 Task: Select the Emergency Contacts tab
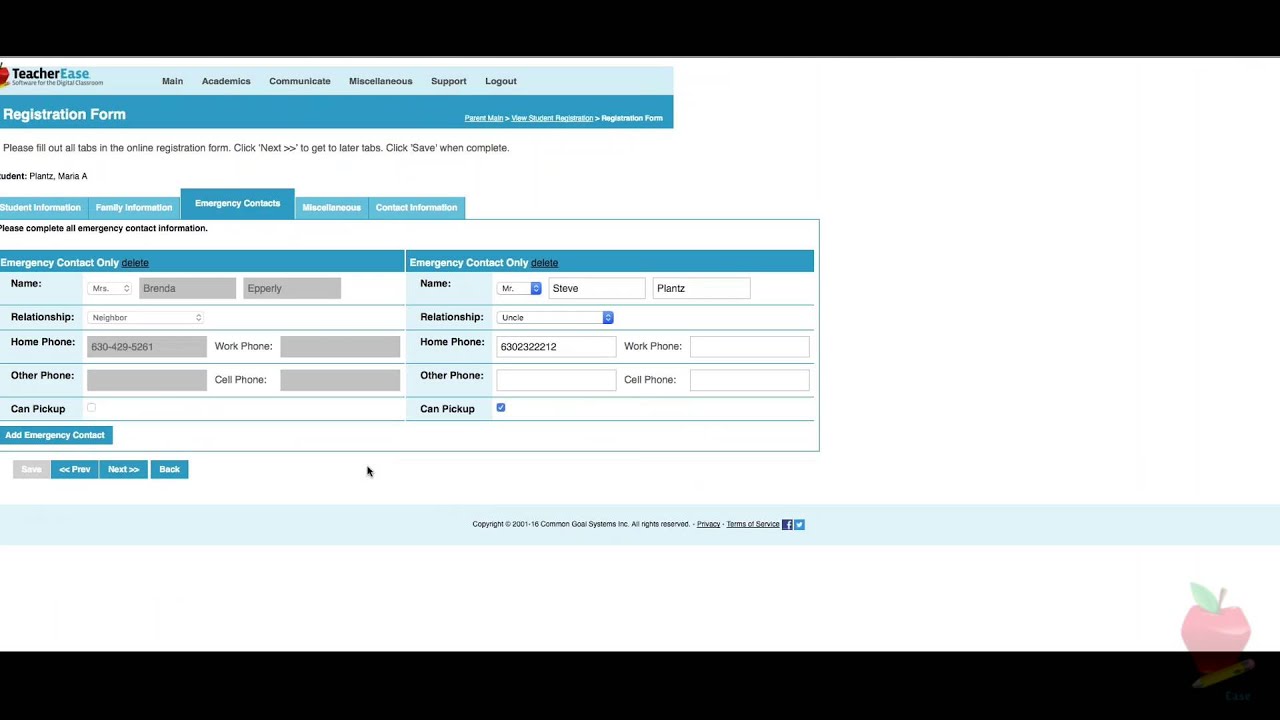[x=237, y=203]
